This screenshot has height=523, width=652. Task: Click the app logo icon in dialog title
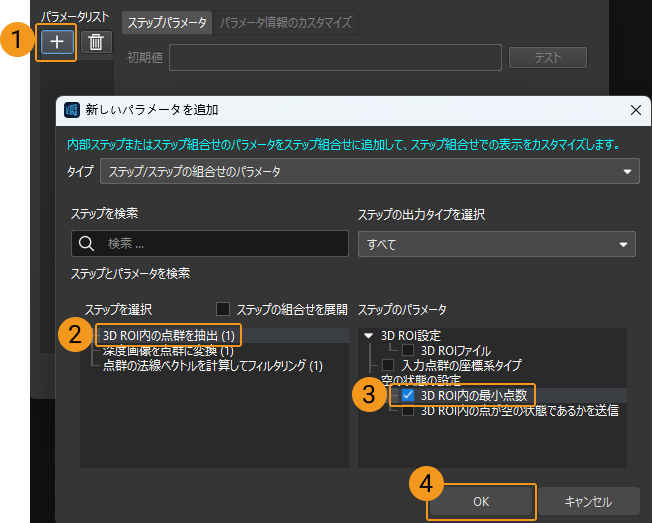[x=72, y=110]
